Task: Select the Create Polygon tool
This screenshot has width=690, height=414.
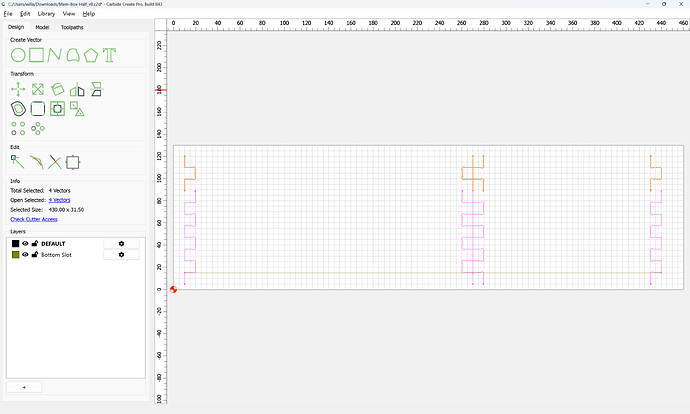Action: (91, 55)
